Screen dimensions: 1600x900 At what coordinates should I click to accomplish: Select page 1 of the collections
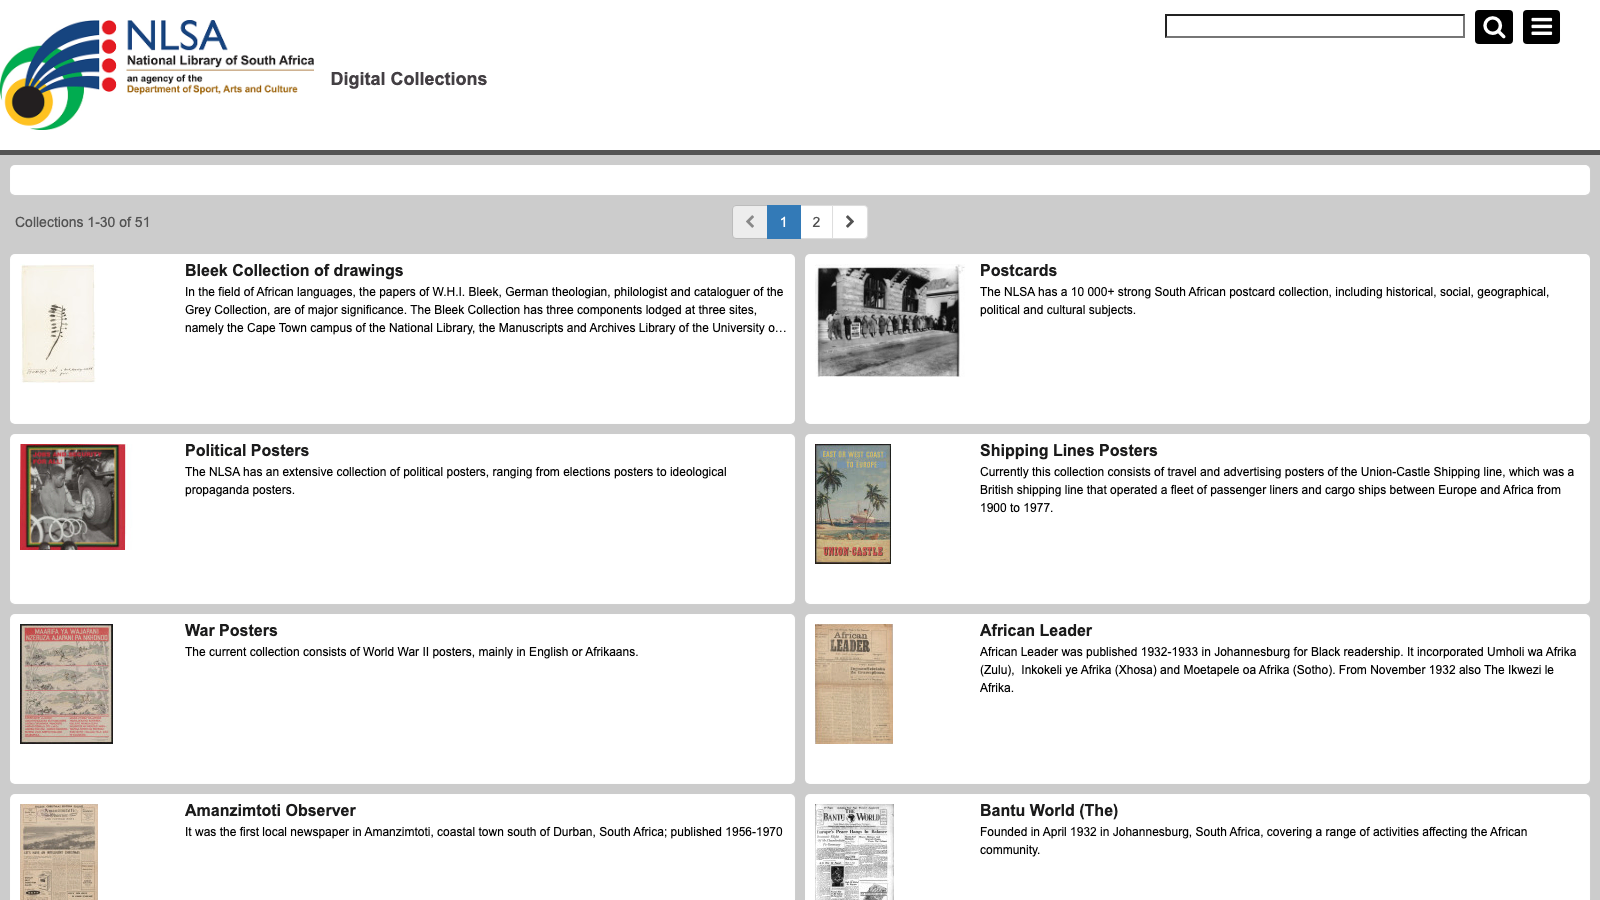tap(783, 222)
